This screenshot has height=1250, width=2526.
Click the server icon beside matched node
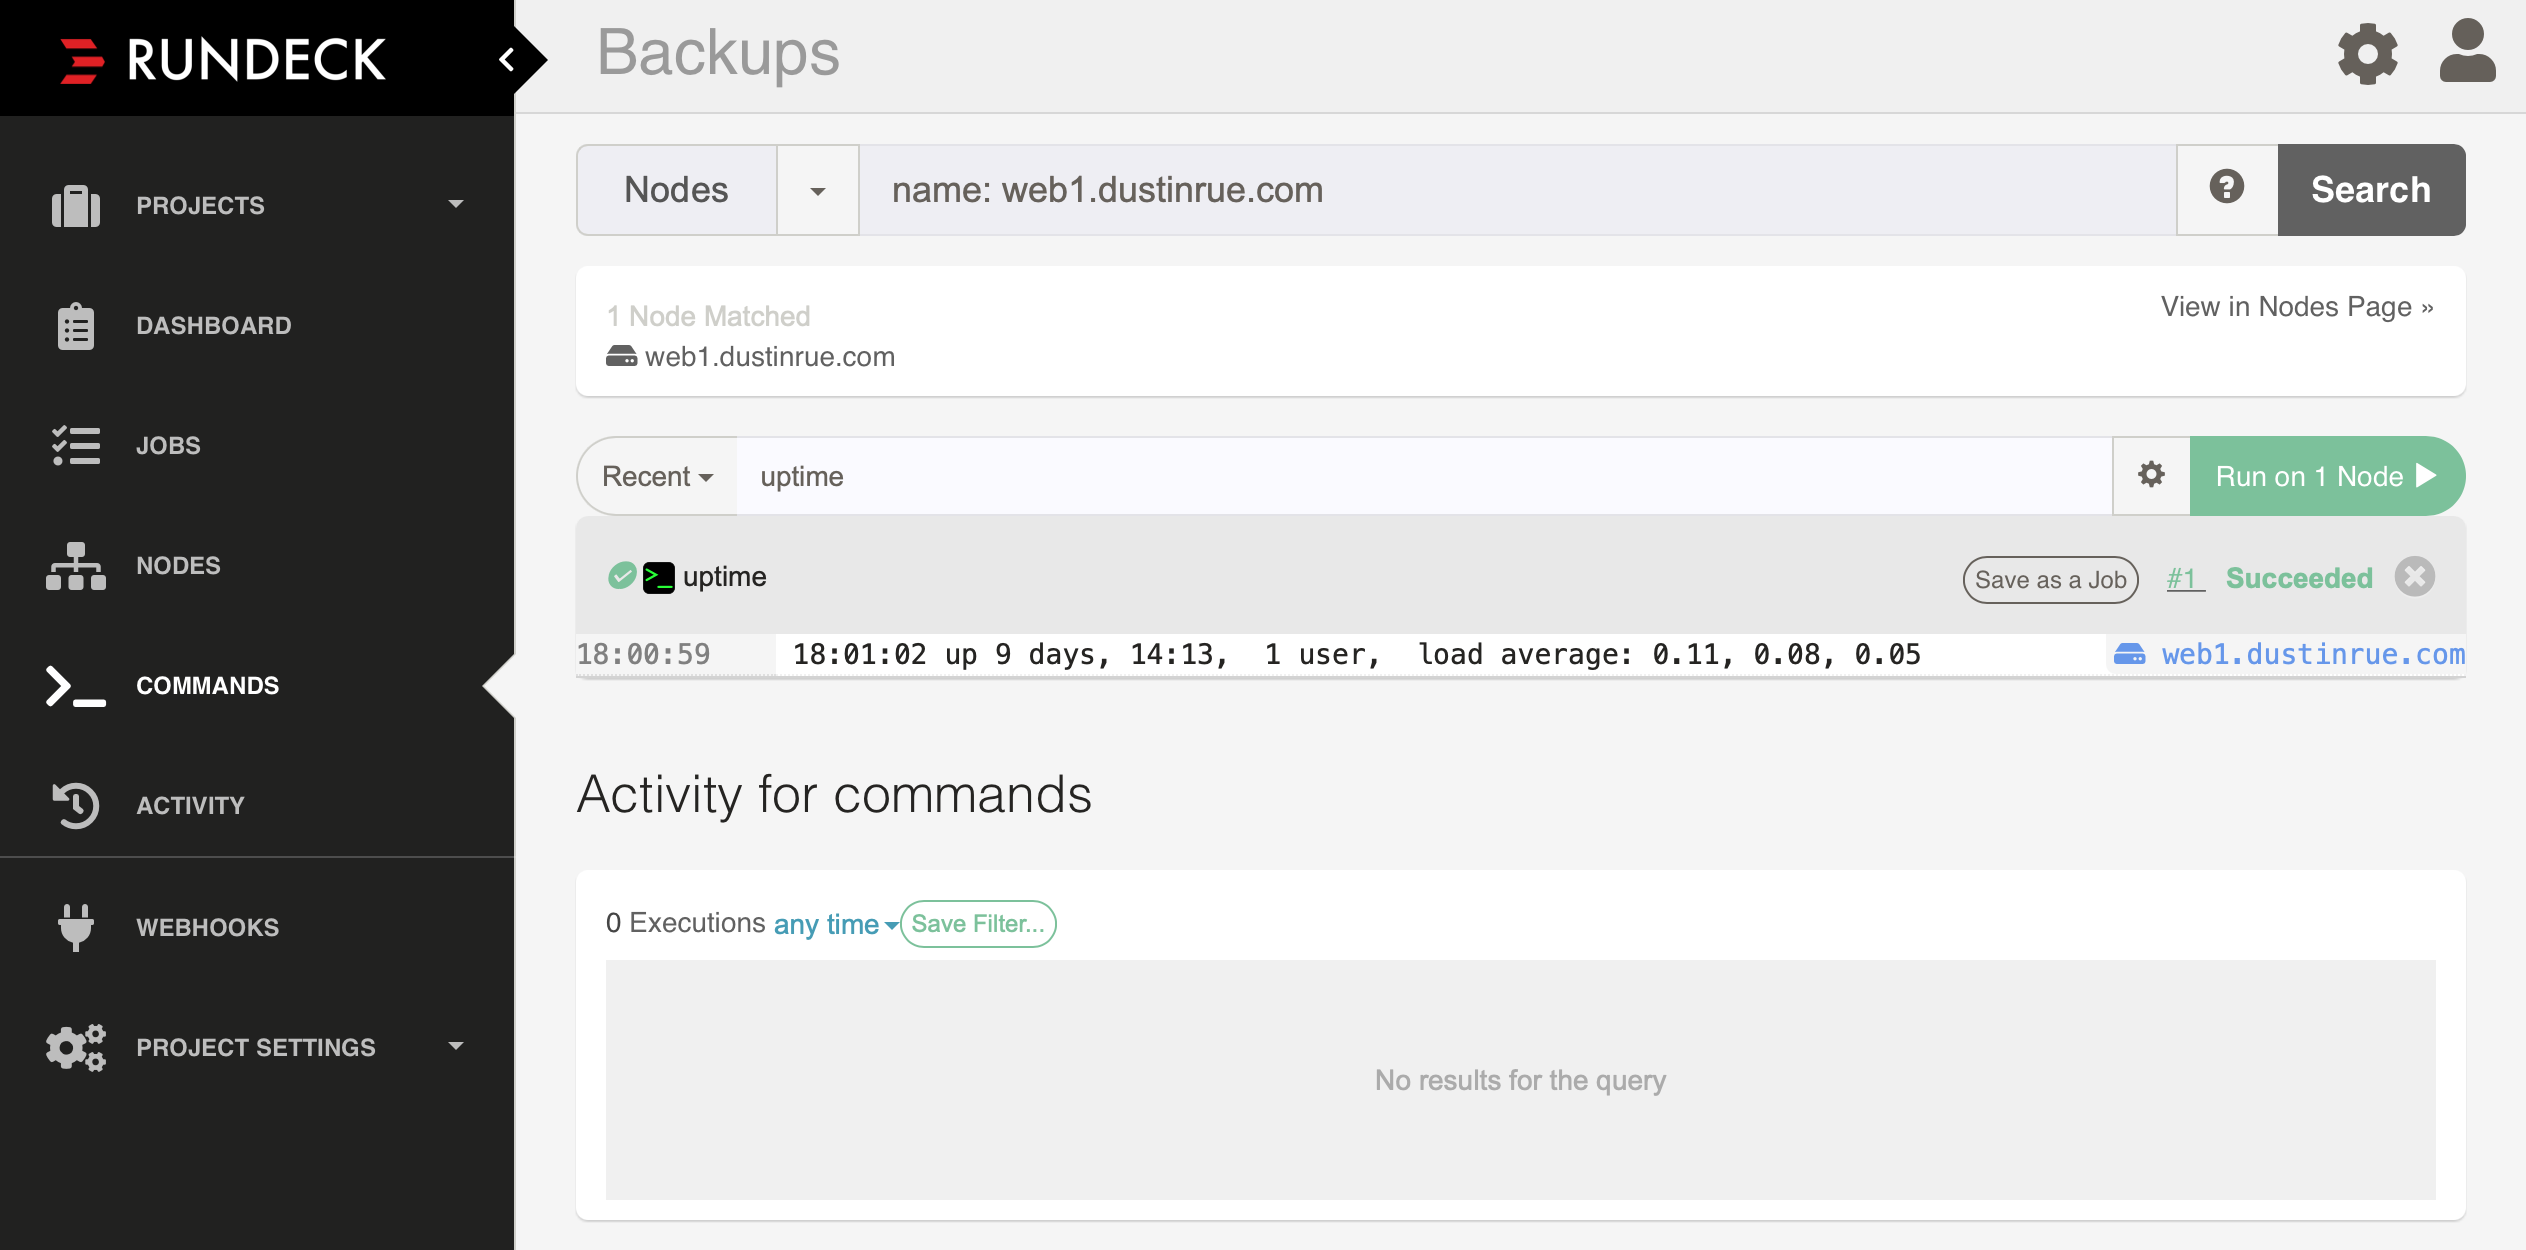pos(621,356)
